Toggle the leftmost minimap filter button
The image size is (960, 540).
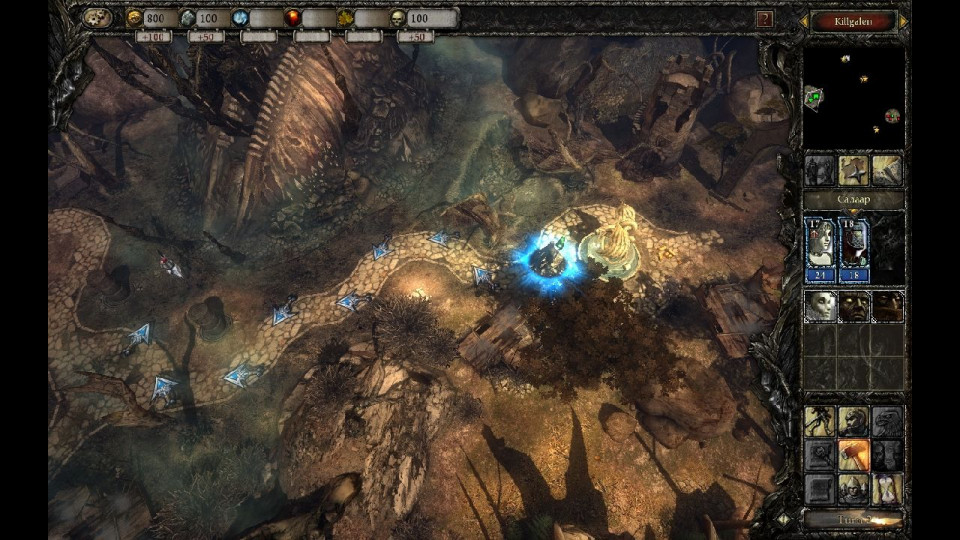click(x=820, y=170)
